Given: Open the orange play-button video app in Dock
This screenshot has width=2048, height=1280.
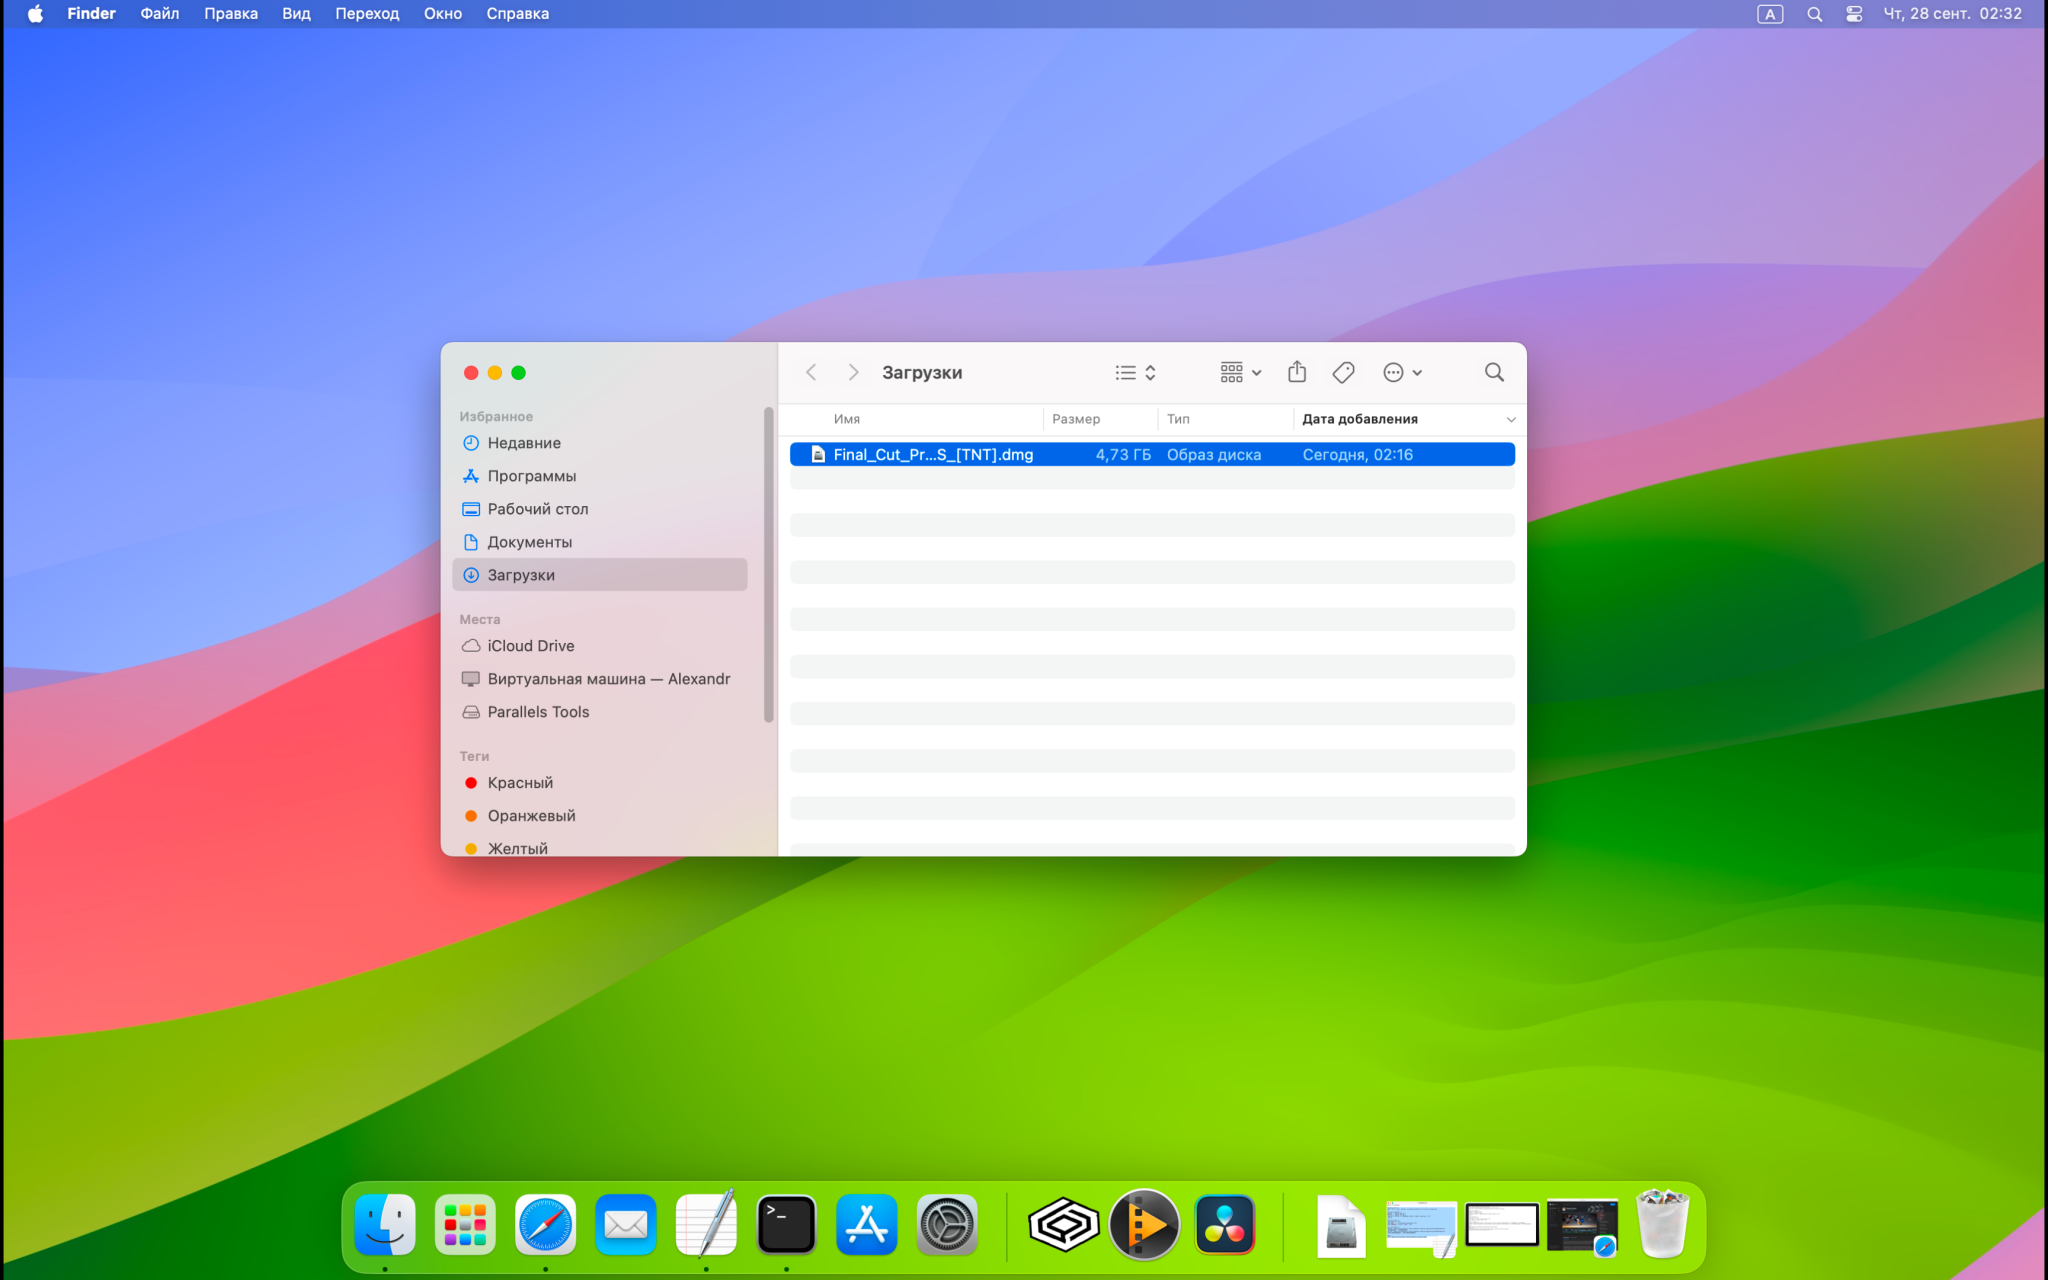Looking at the screenshot, I should [1144, 1224].
